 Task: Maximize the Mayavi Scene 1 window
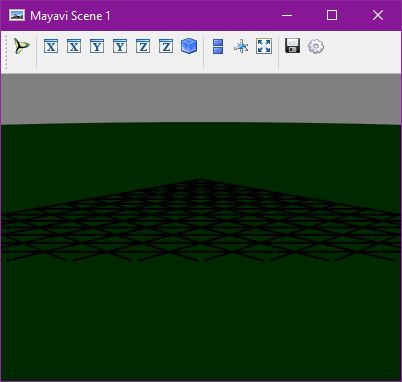[332, 15]
